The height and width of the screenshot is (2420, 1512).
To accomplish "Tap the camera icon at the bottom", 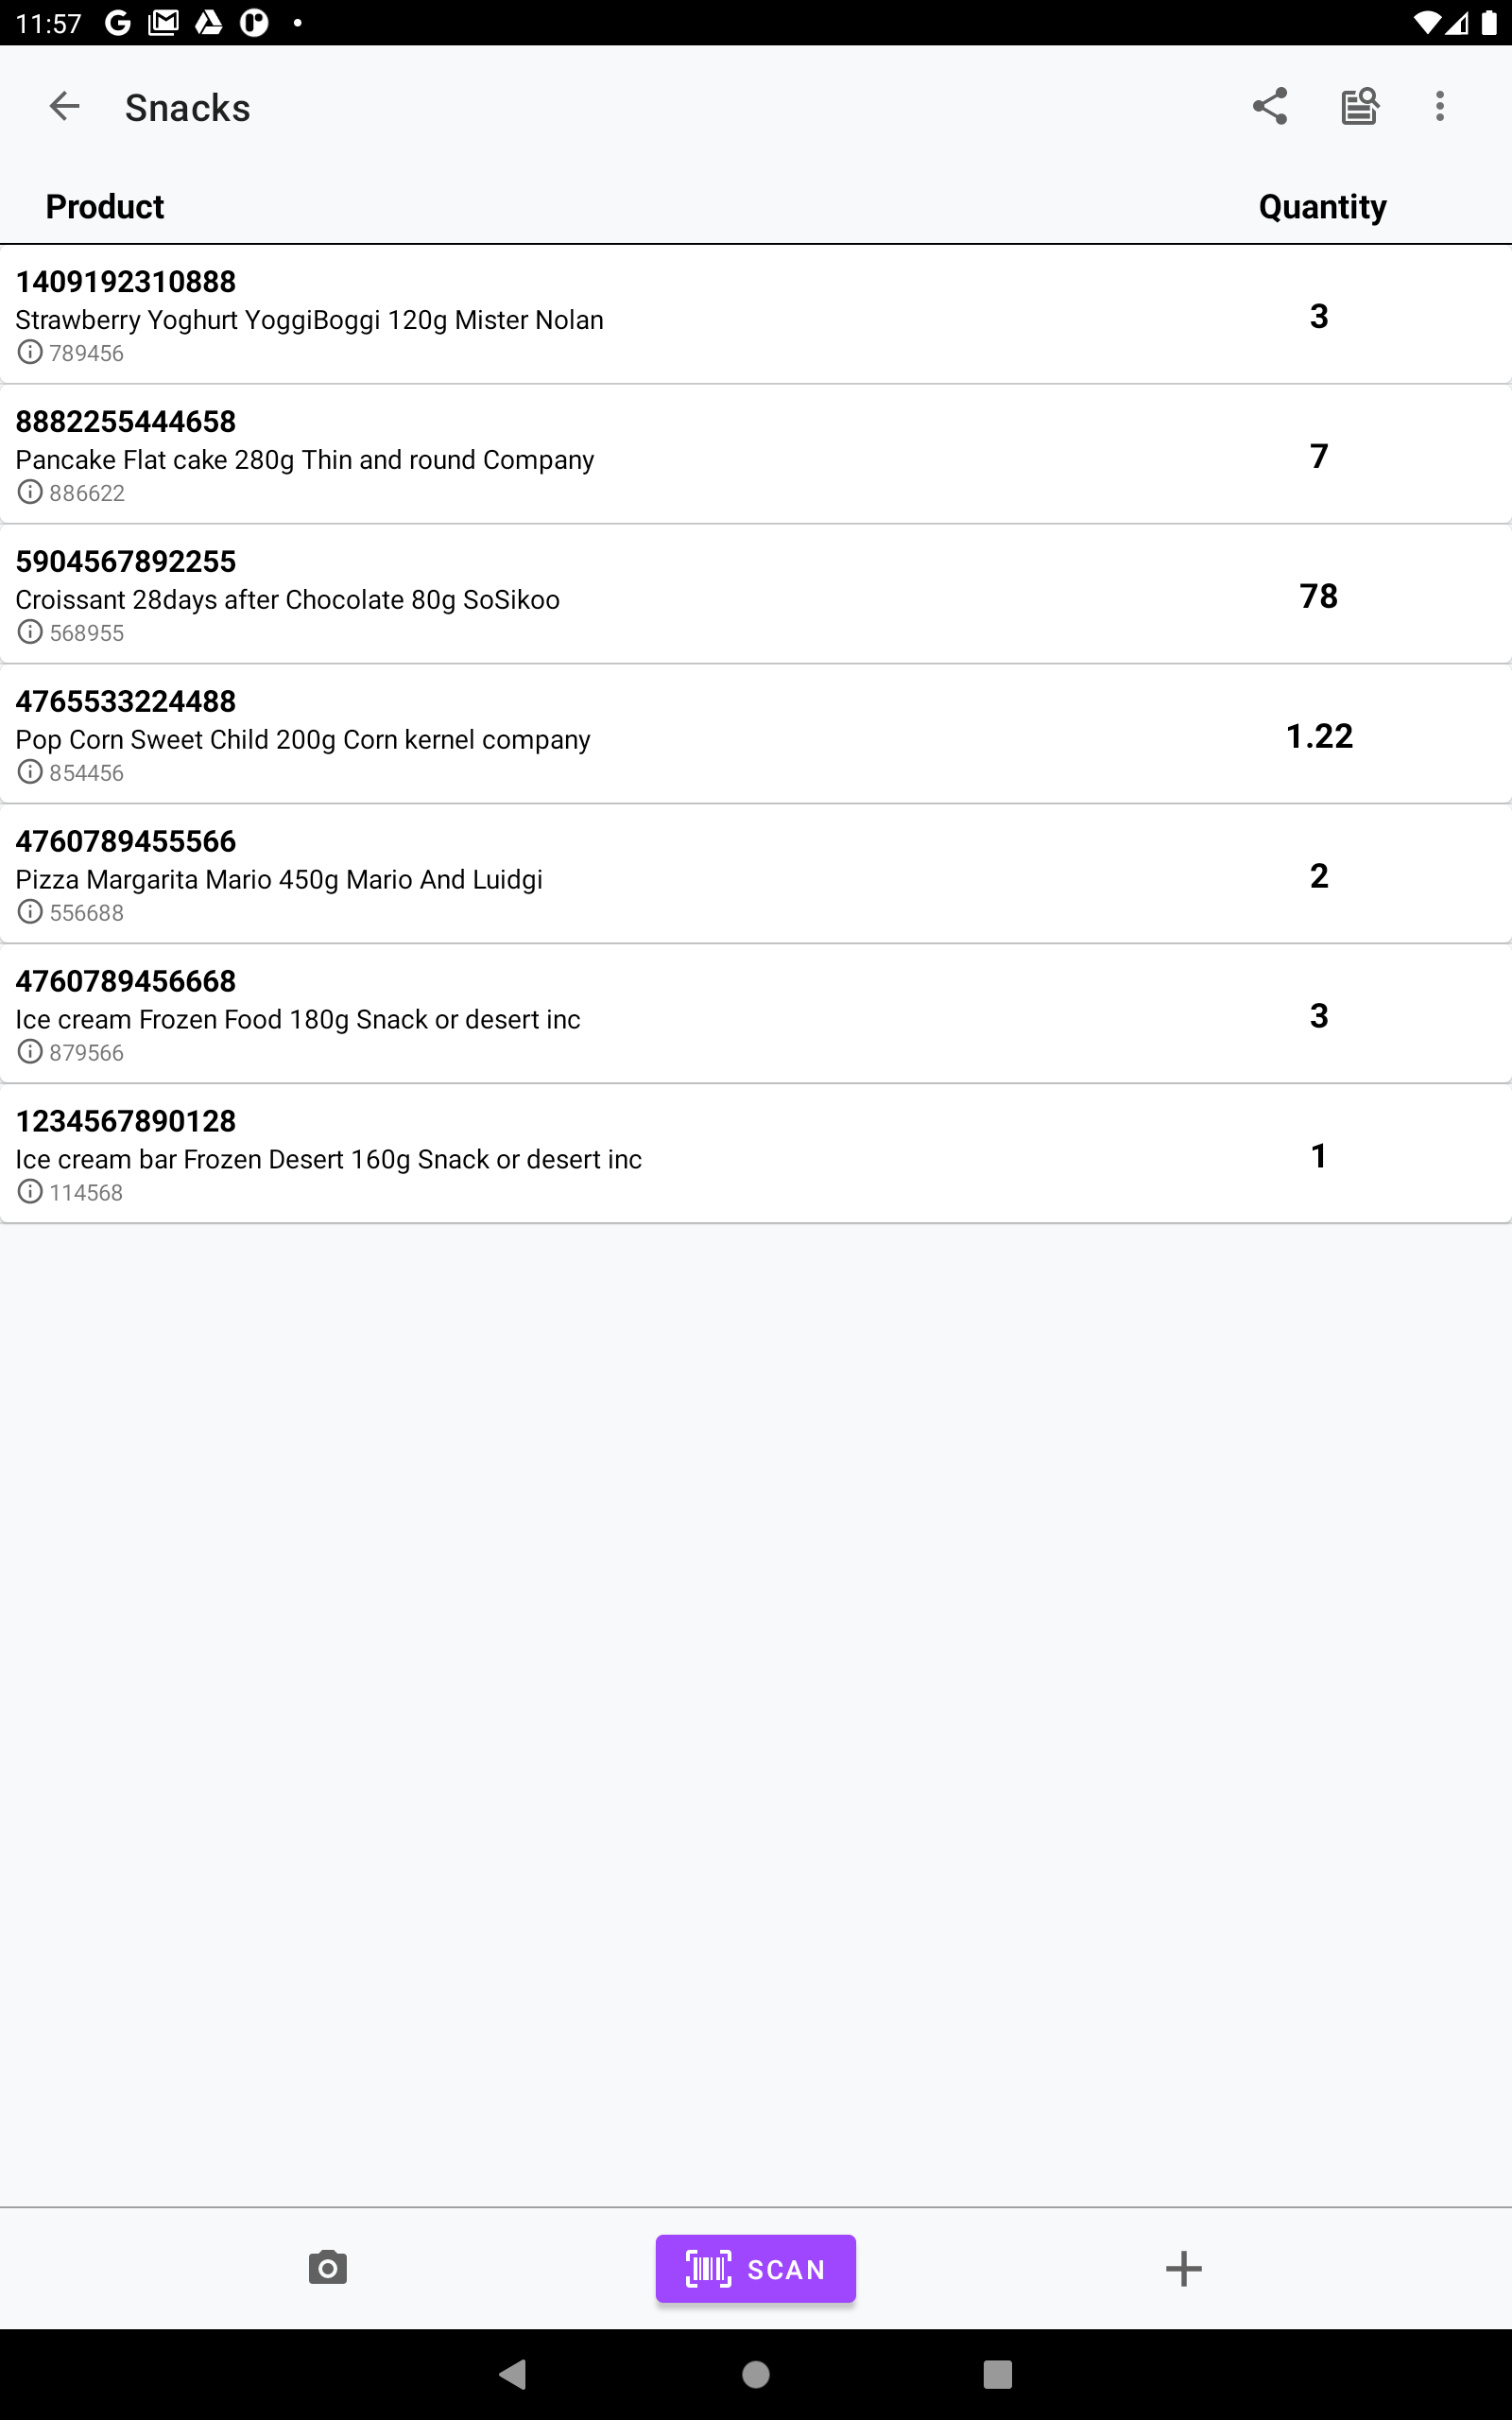I will click(x=327, y=2267).
